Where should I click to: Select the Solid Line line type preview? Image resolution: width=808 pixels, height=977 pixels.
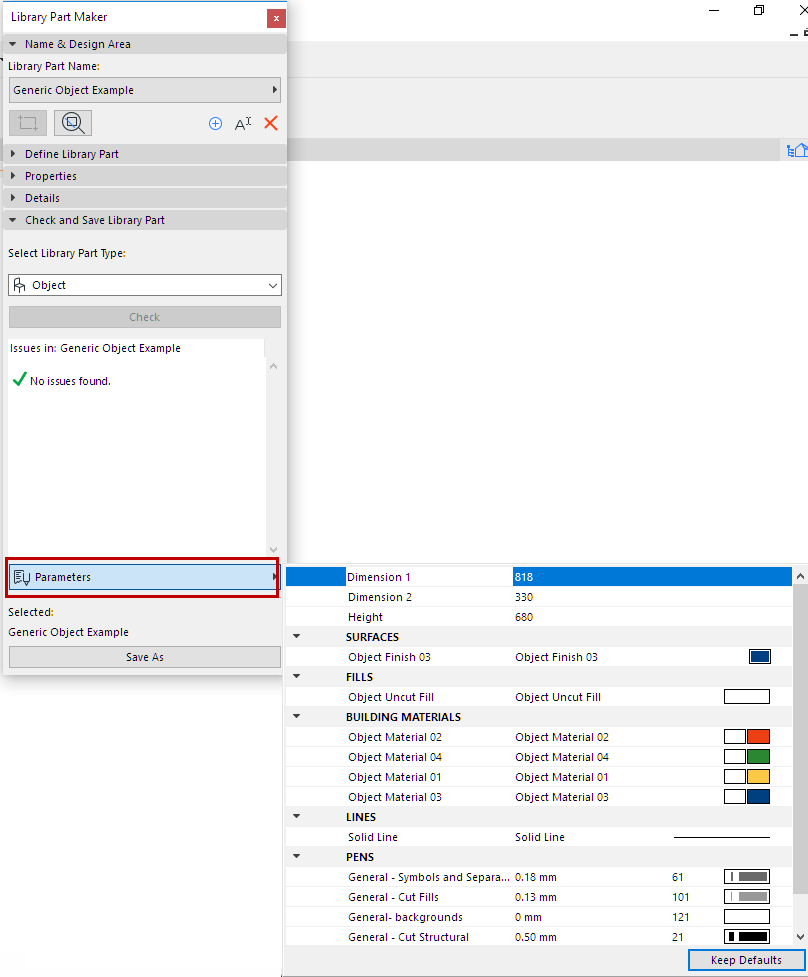click(719, 837)
